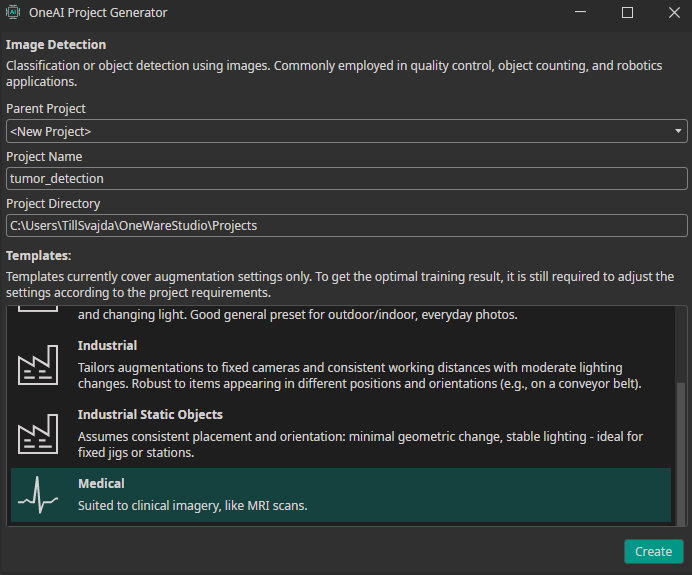Viewport: 692px width, 575px height.
Task: Focus the Project Name field with tumor_detection
Action: coord(346,178)
